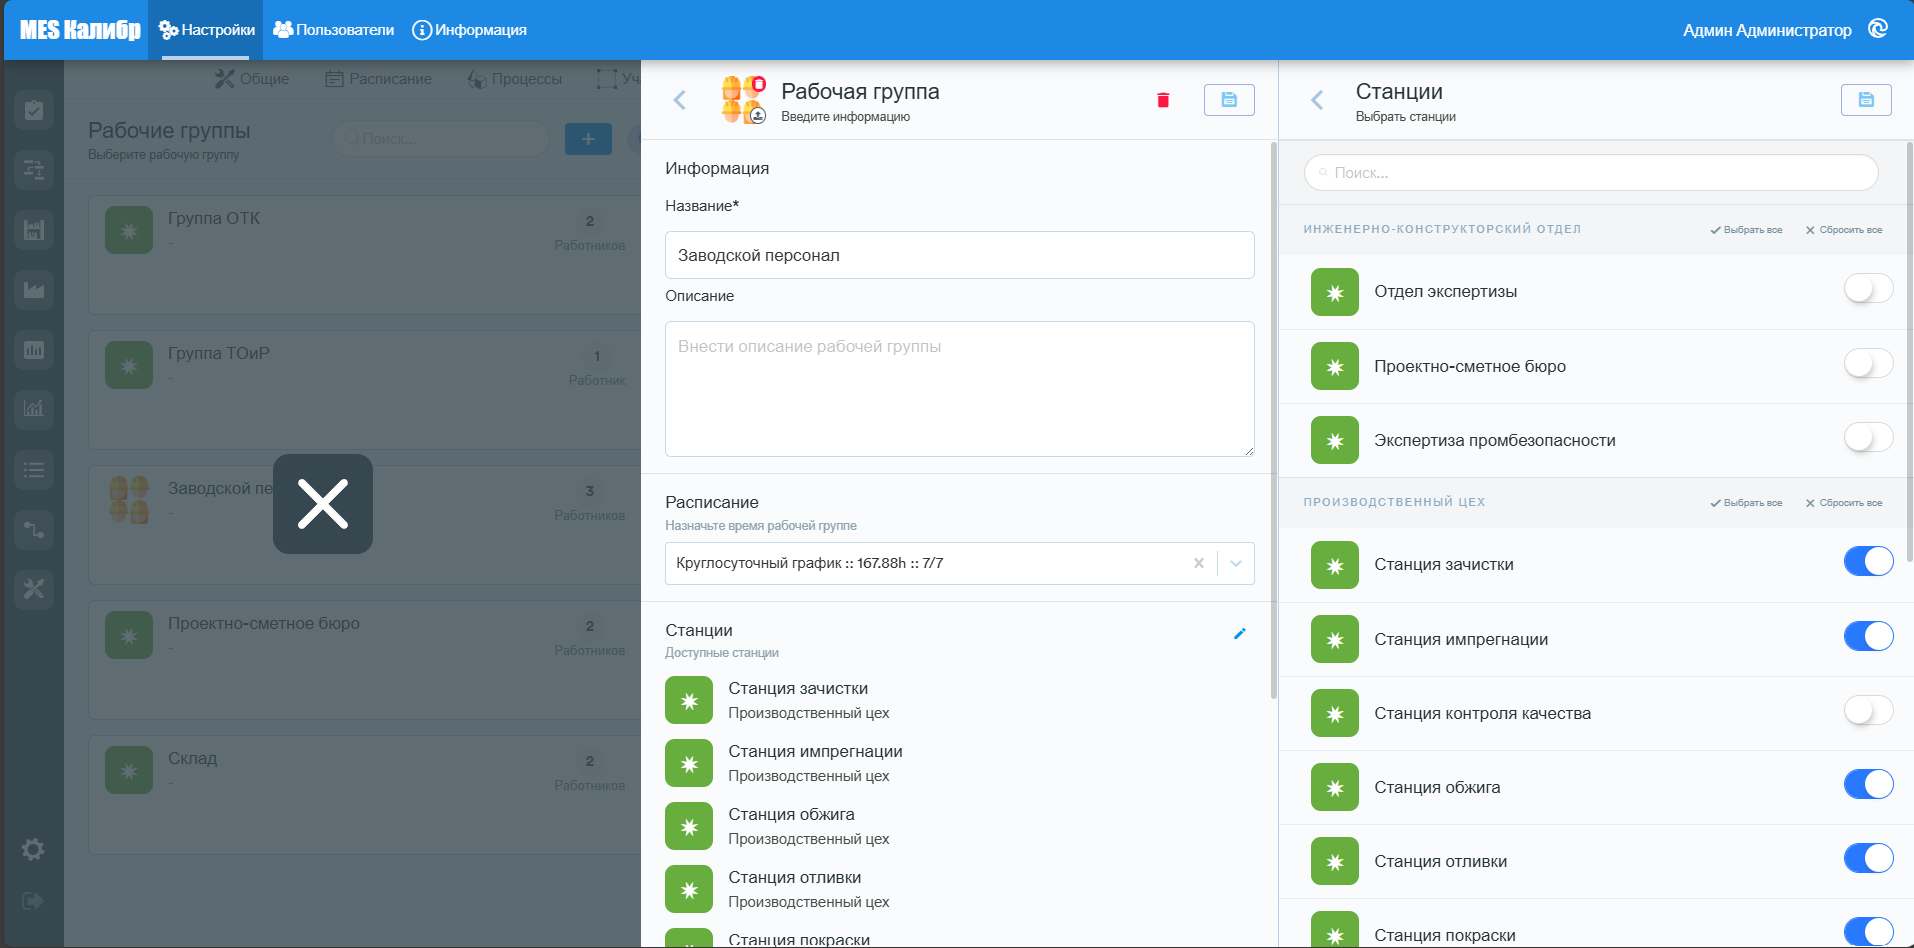This screenshot has width=1914, height=948.
Task: Add a new work group with plus button
Action: point(588,139)
